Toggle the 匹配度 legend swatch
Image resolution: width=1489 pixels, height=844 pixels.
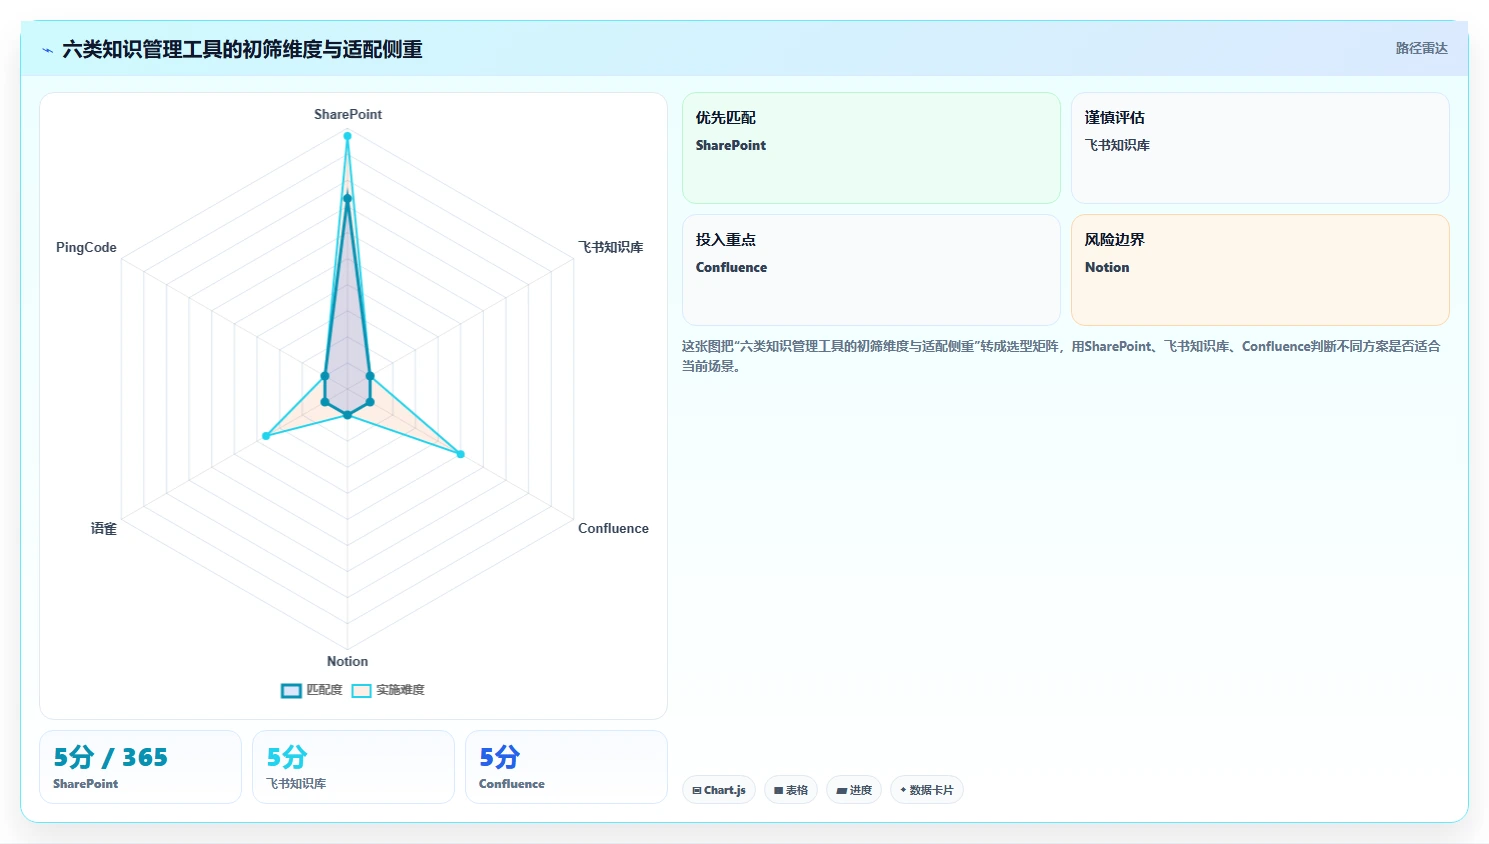pos(291,690)
